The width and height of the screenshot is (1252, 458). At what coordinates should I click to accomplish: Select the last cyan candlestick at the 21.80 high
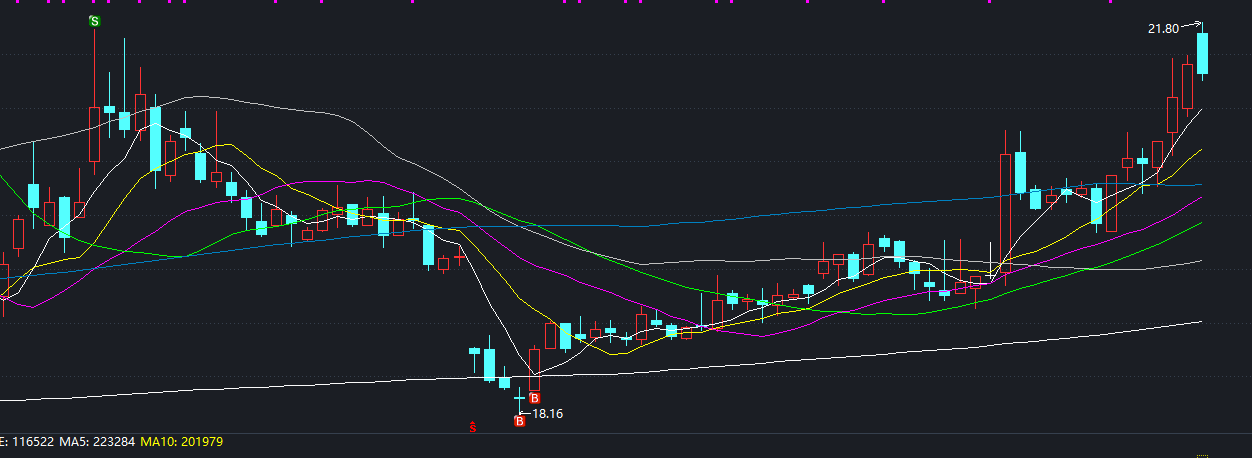(1203, 52)
